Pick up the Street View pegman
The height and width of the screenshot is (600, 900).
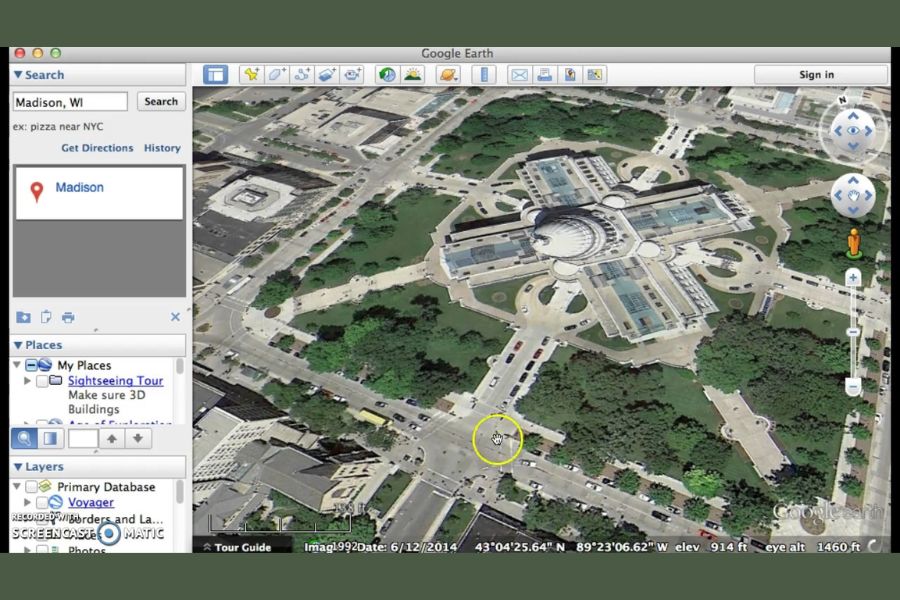[854, 243]
